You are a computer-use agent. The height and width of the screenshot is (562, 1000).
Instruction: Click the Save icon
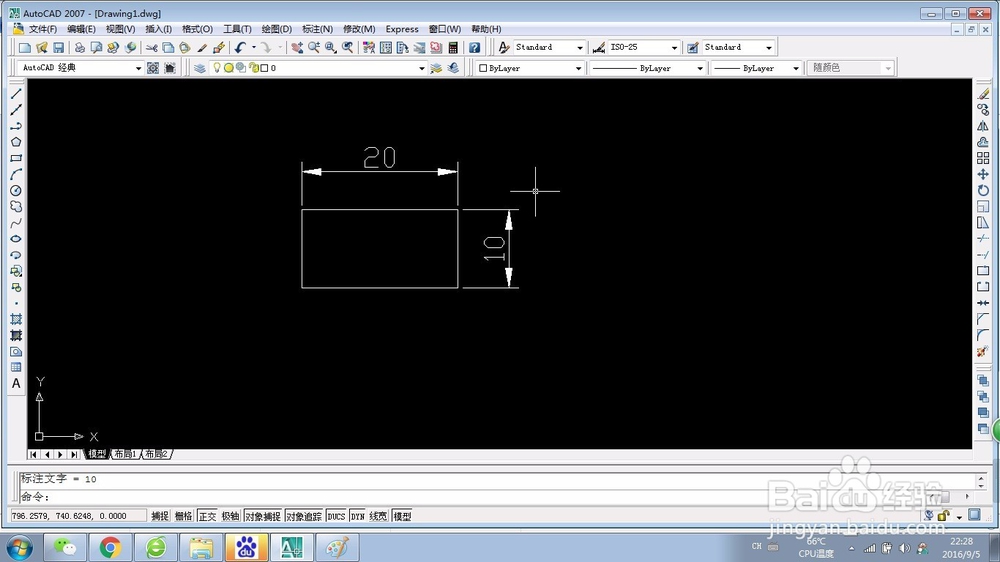[59, 47]
